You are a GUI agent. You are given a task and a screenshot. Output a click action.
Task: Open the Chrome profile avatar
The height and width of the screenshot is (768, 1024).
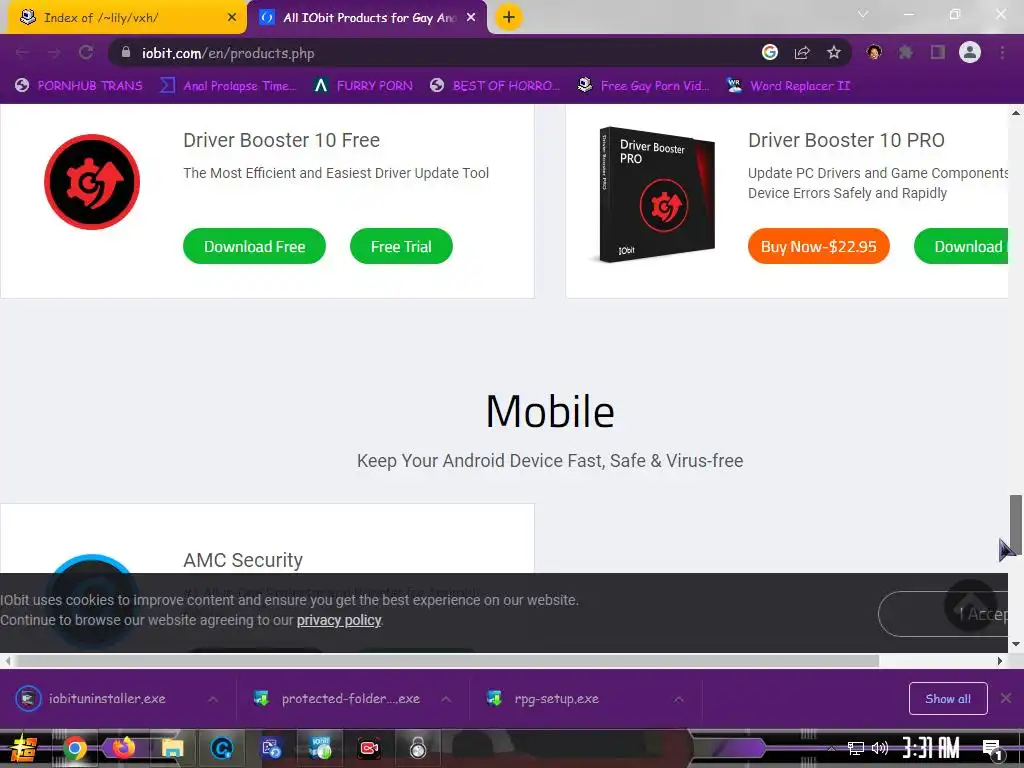(x=970, y=53)
